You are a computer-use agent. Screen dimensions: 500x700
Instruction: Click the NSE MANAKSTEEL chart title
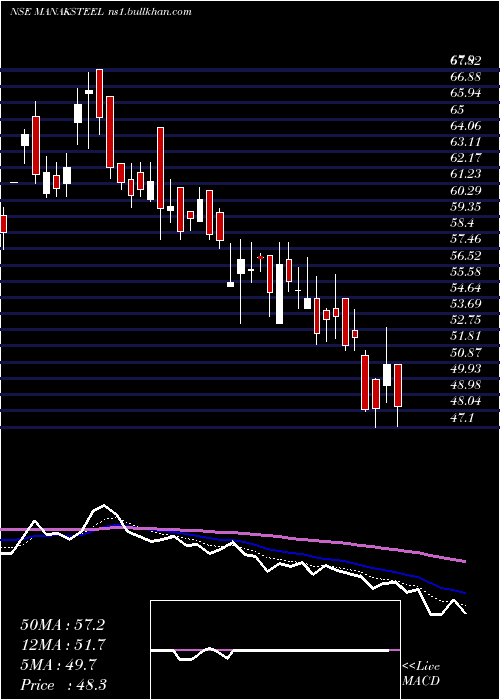click(100, 12)
